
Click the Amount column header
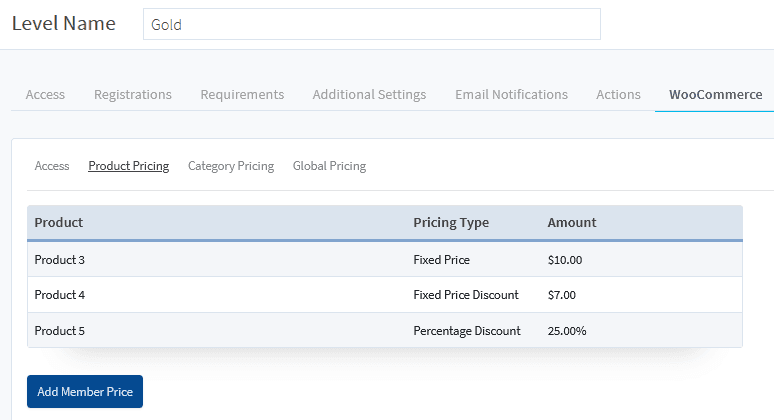(x=572, y=223)
